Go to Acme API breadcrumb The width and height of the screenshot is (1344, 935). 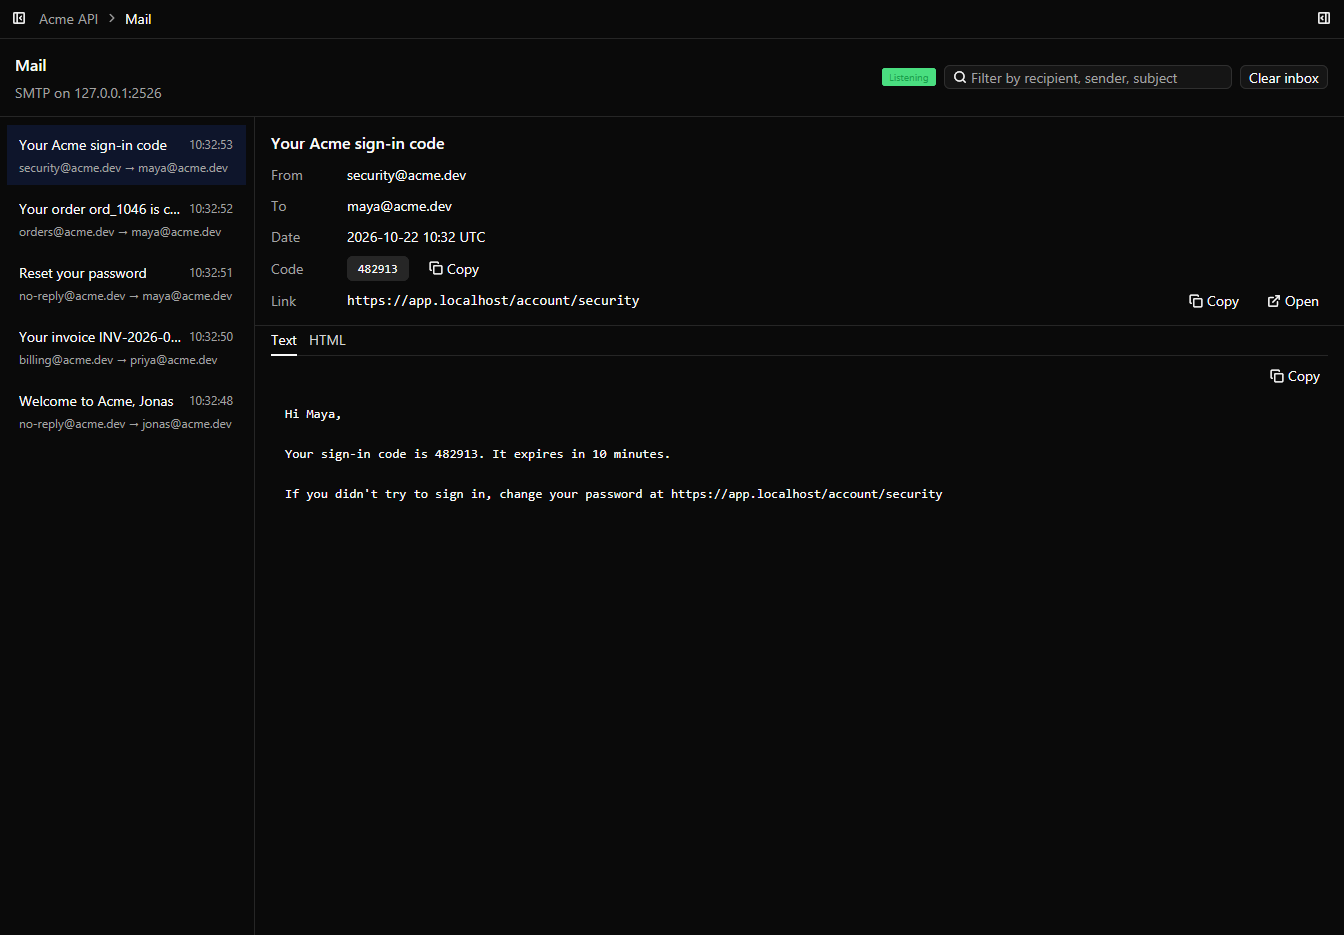tap(68, 19)
